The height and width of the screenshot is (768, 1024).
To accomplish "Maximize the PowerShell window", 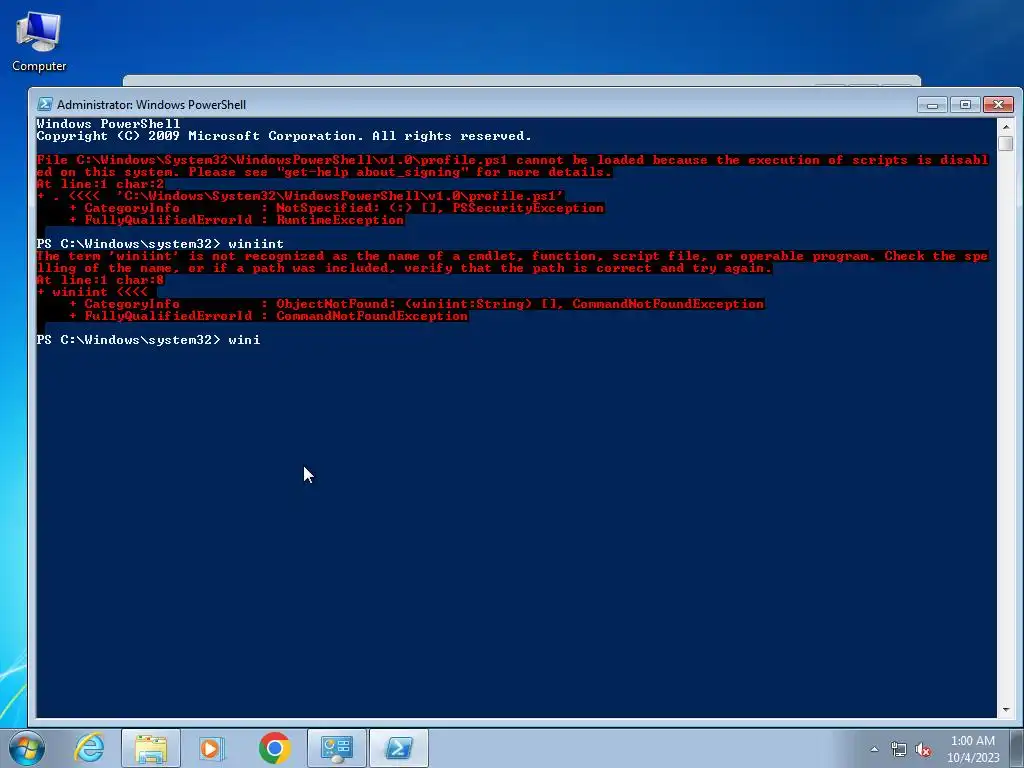I will tap(965, 104).
